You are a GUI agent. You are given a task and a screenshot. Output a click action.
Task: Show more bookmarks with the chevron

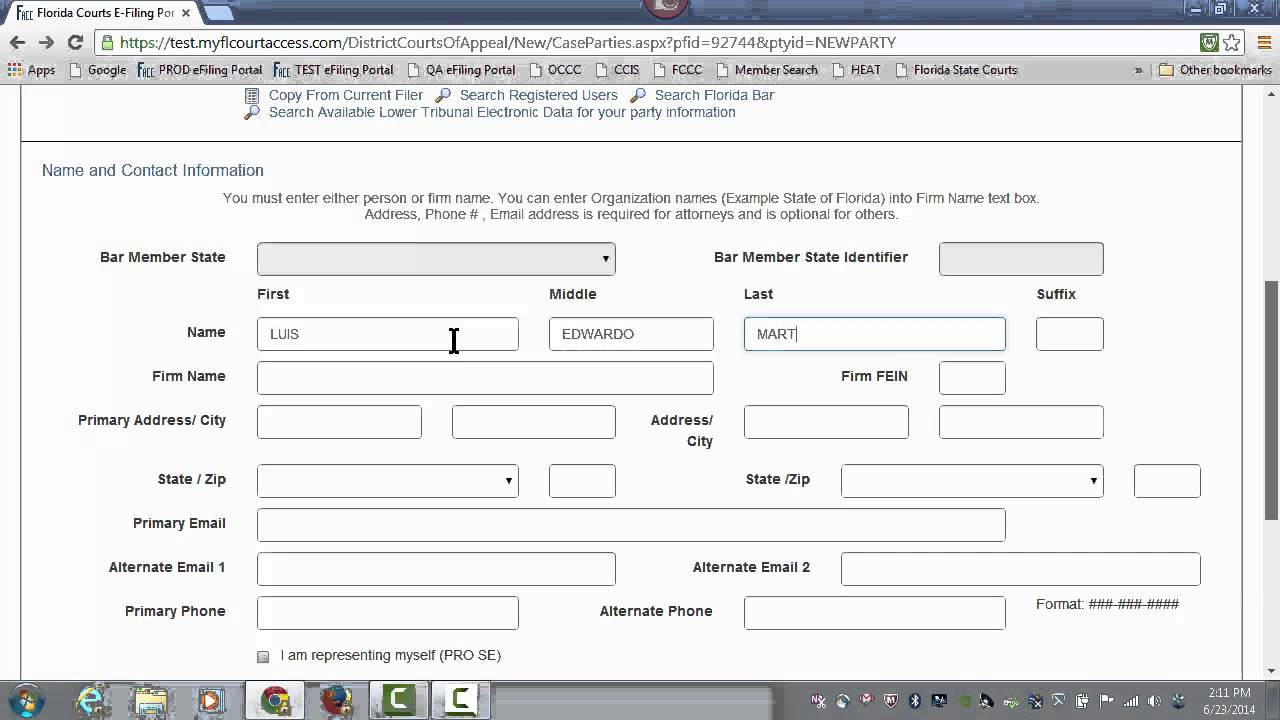point(1138,70)
